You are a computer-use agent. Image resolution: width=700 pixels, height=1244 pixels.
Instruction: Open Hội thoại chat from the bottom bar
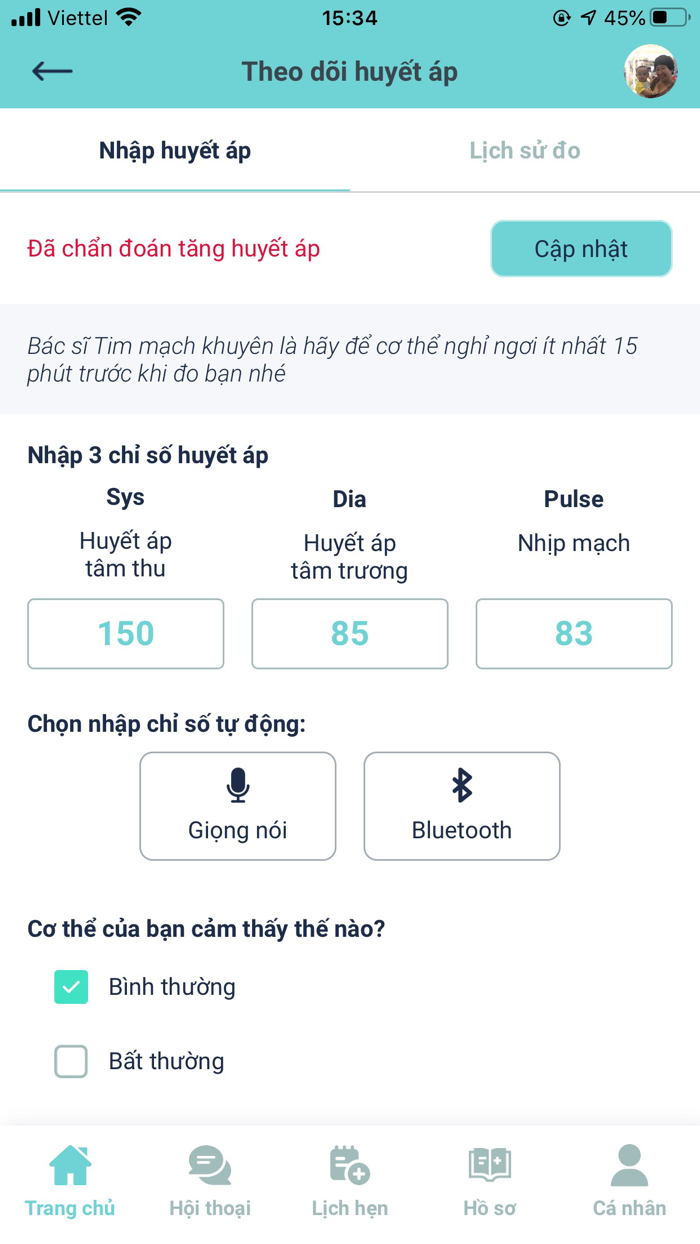[x=209, y=1165]
